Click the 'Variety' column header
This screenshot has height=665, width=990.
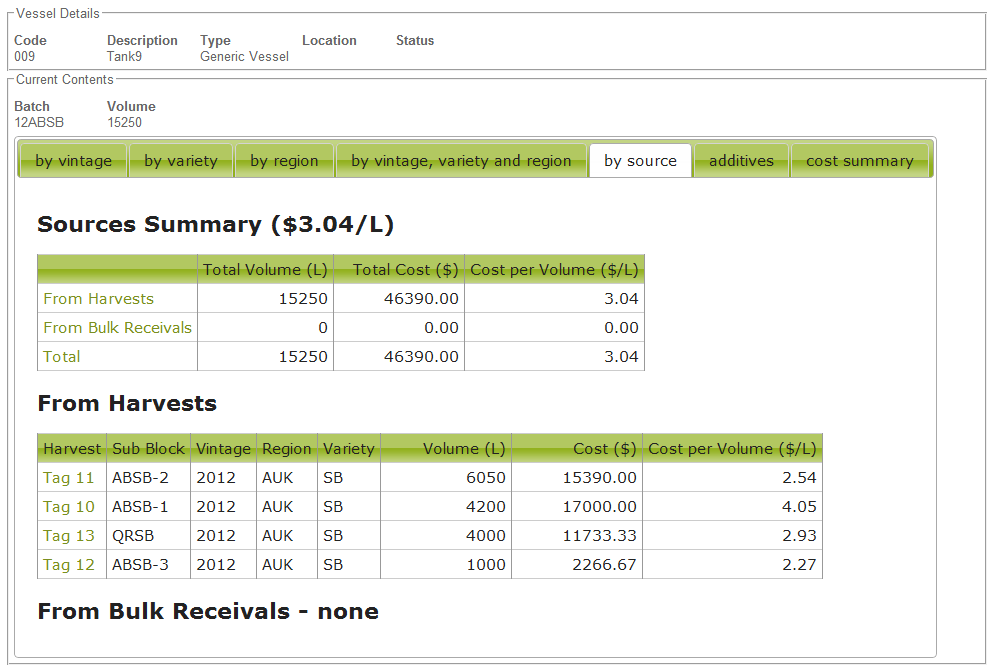349,448
